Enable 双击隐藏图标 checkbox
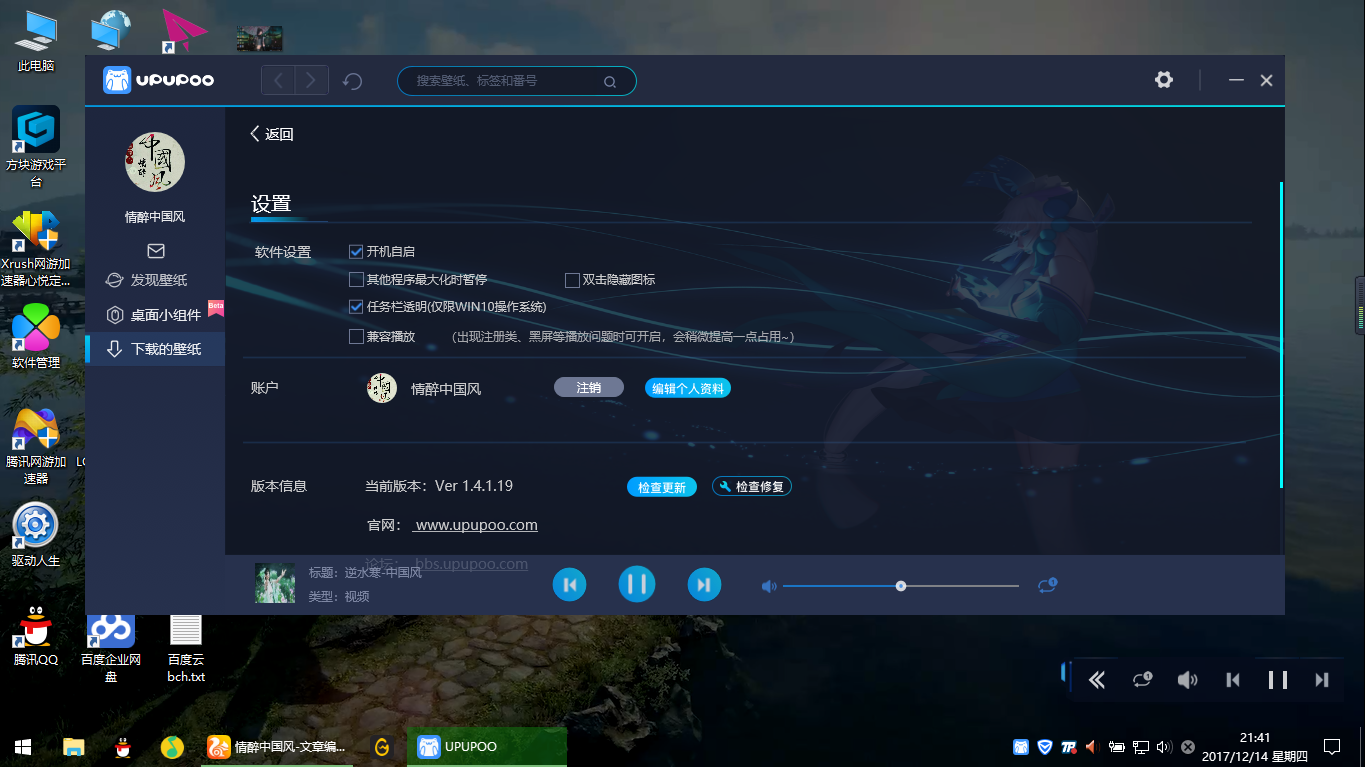This screenshot has height=767, width=1365. click(x=573, y=280)
